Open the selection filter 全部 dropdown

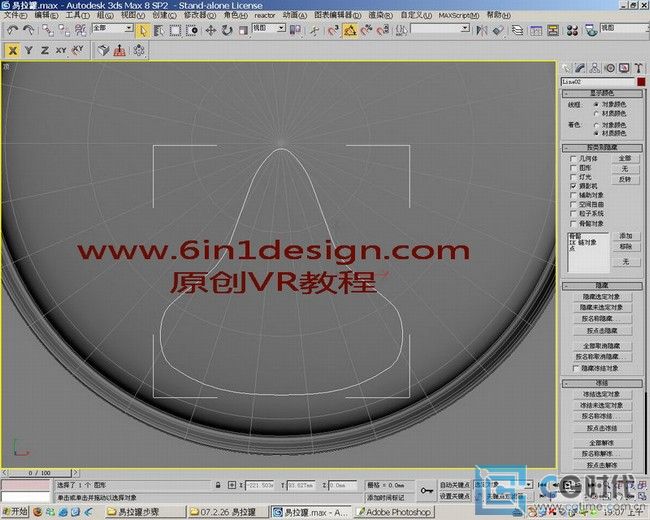click(129, 28)
